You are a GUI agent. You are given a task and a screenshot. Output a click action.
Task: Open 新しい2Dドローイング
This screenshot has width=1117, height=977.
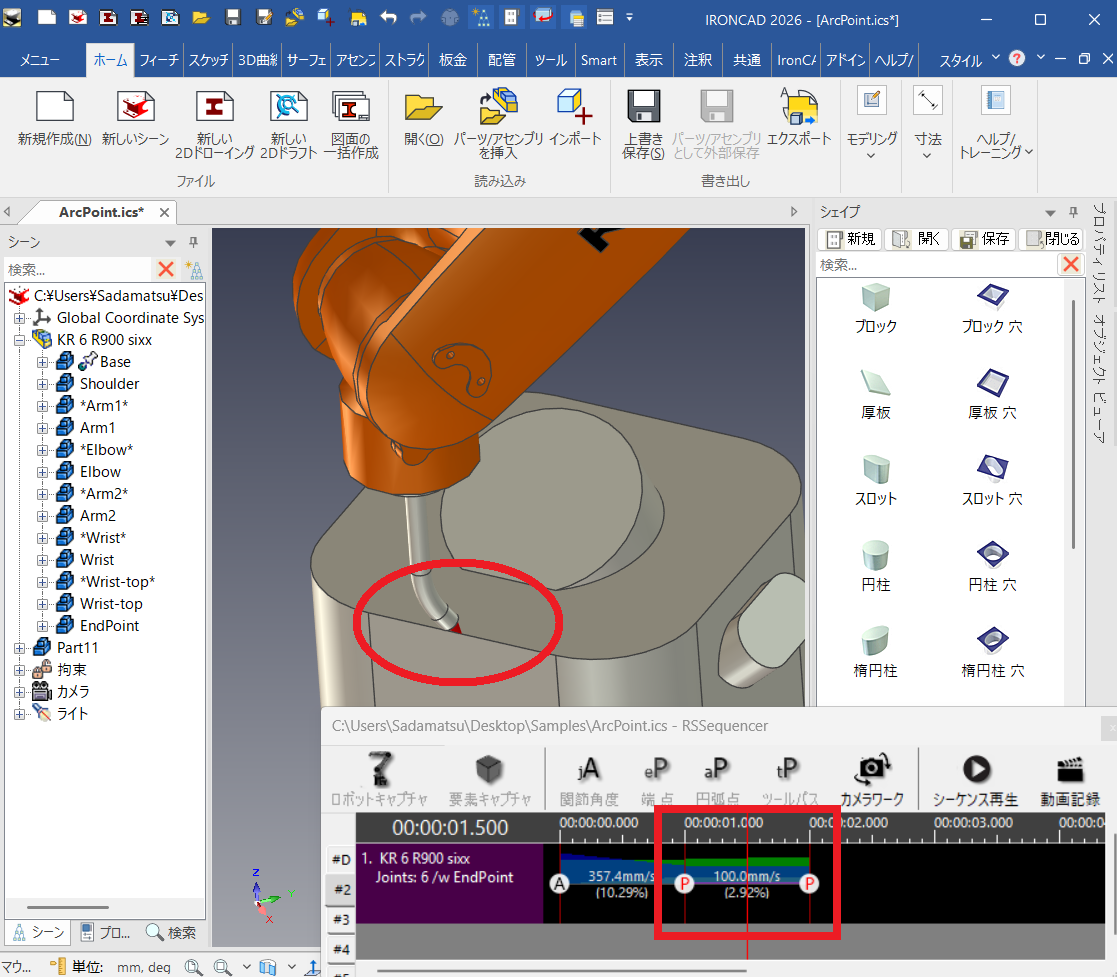point(214,125)
